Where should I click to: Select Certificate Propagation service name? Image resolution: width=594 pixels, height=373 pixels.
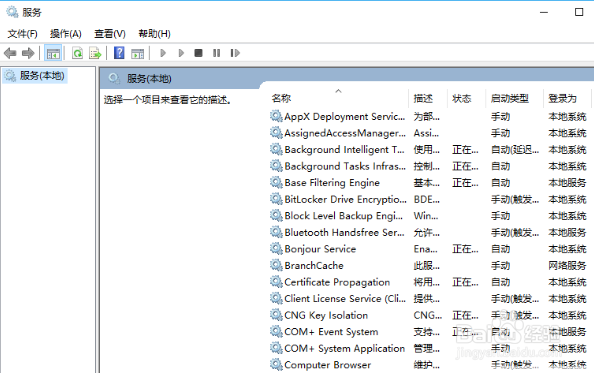click(x=337, y=282)
